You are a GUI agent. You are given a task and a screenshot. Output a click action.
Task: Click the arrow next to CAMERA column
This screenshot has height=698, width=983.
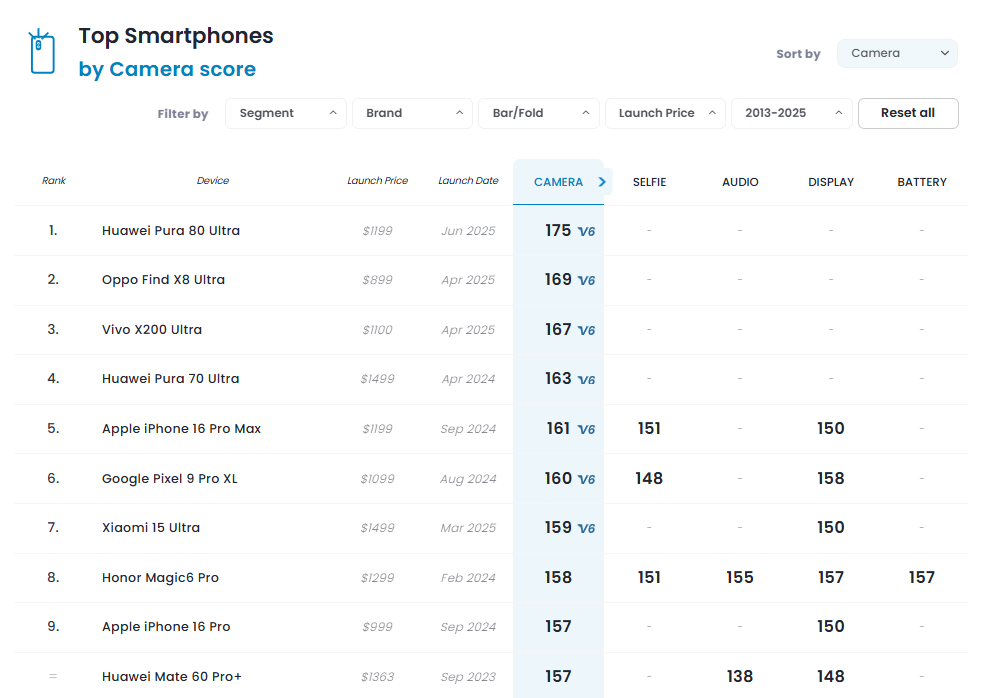click(602, 182)
